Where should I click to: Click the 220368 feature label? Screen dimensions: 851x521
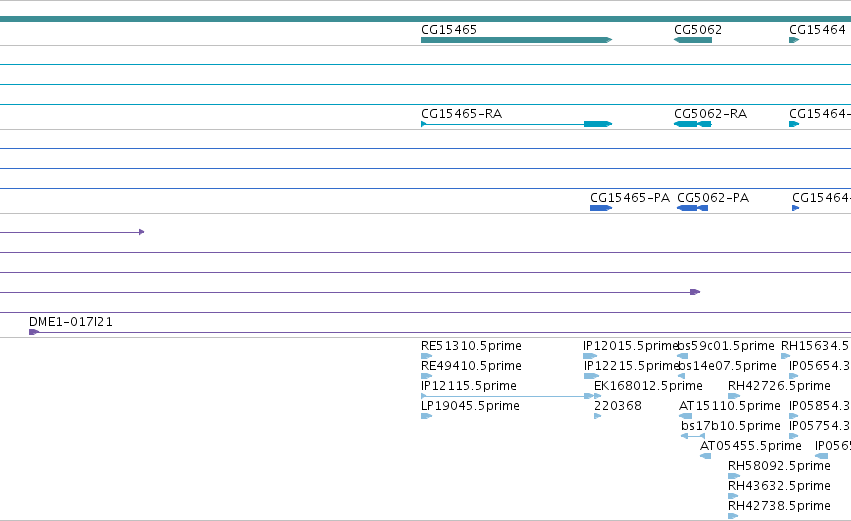pos(618,406)
